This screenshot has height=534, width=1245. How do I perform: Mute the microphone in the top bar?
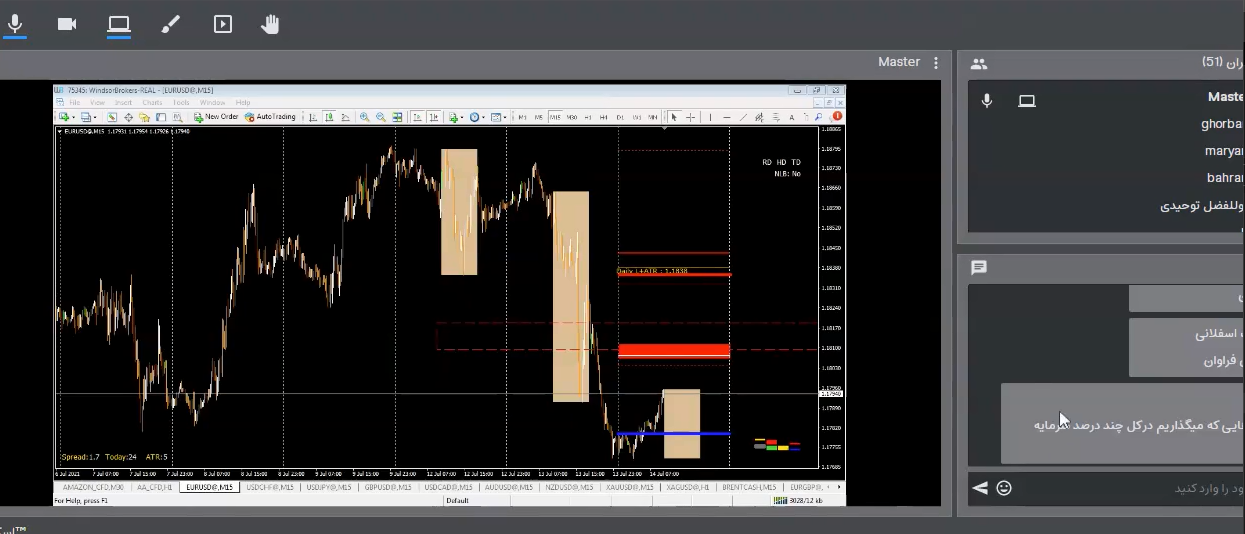coord(16,24)
